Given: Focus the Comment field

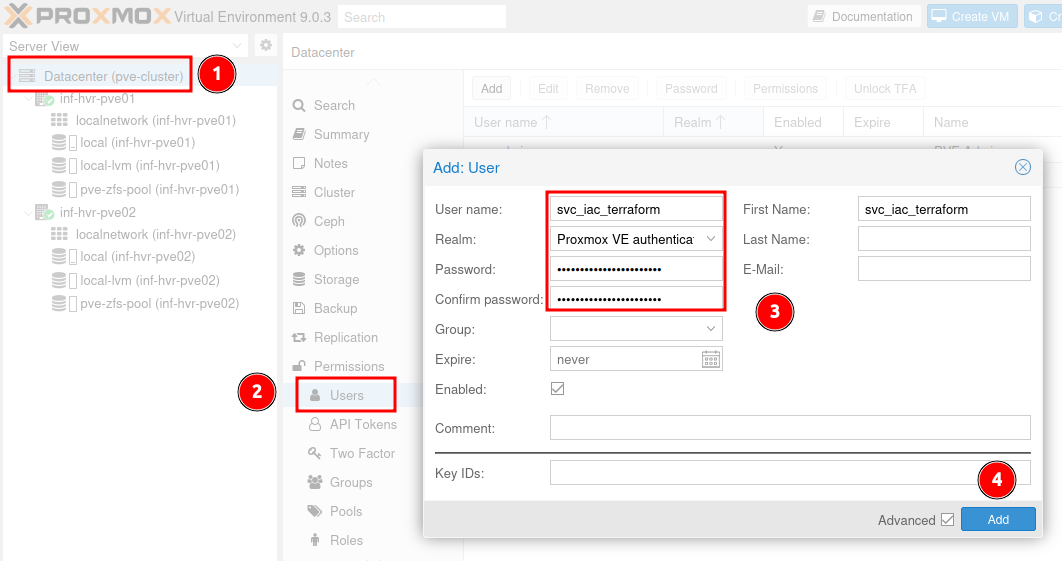Looking at the screenshot, I should (x=790, y=428).
